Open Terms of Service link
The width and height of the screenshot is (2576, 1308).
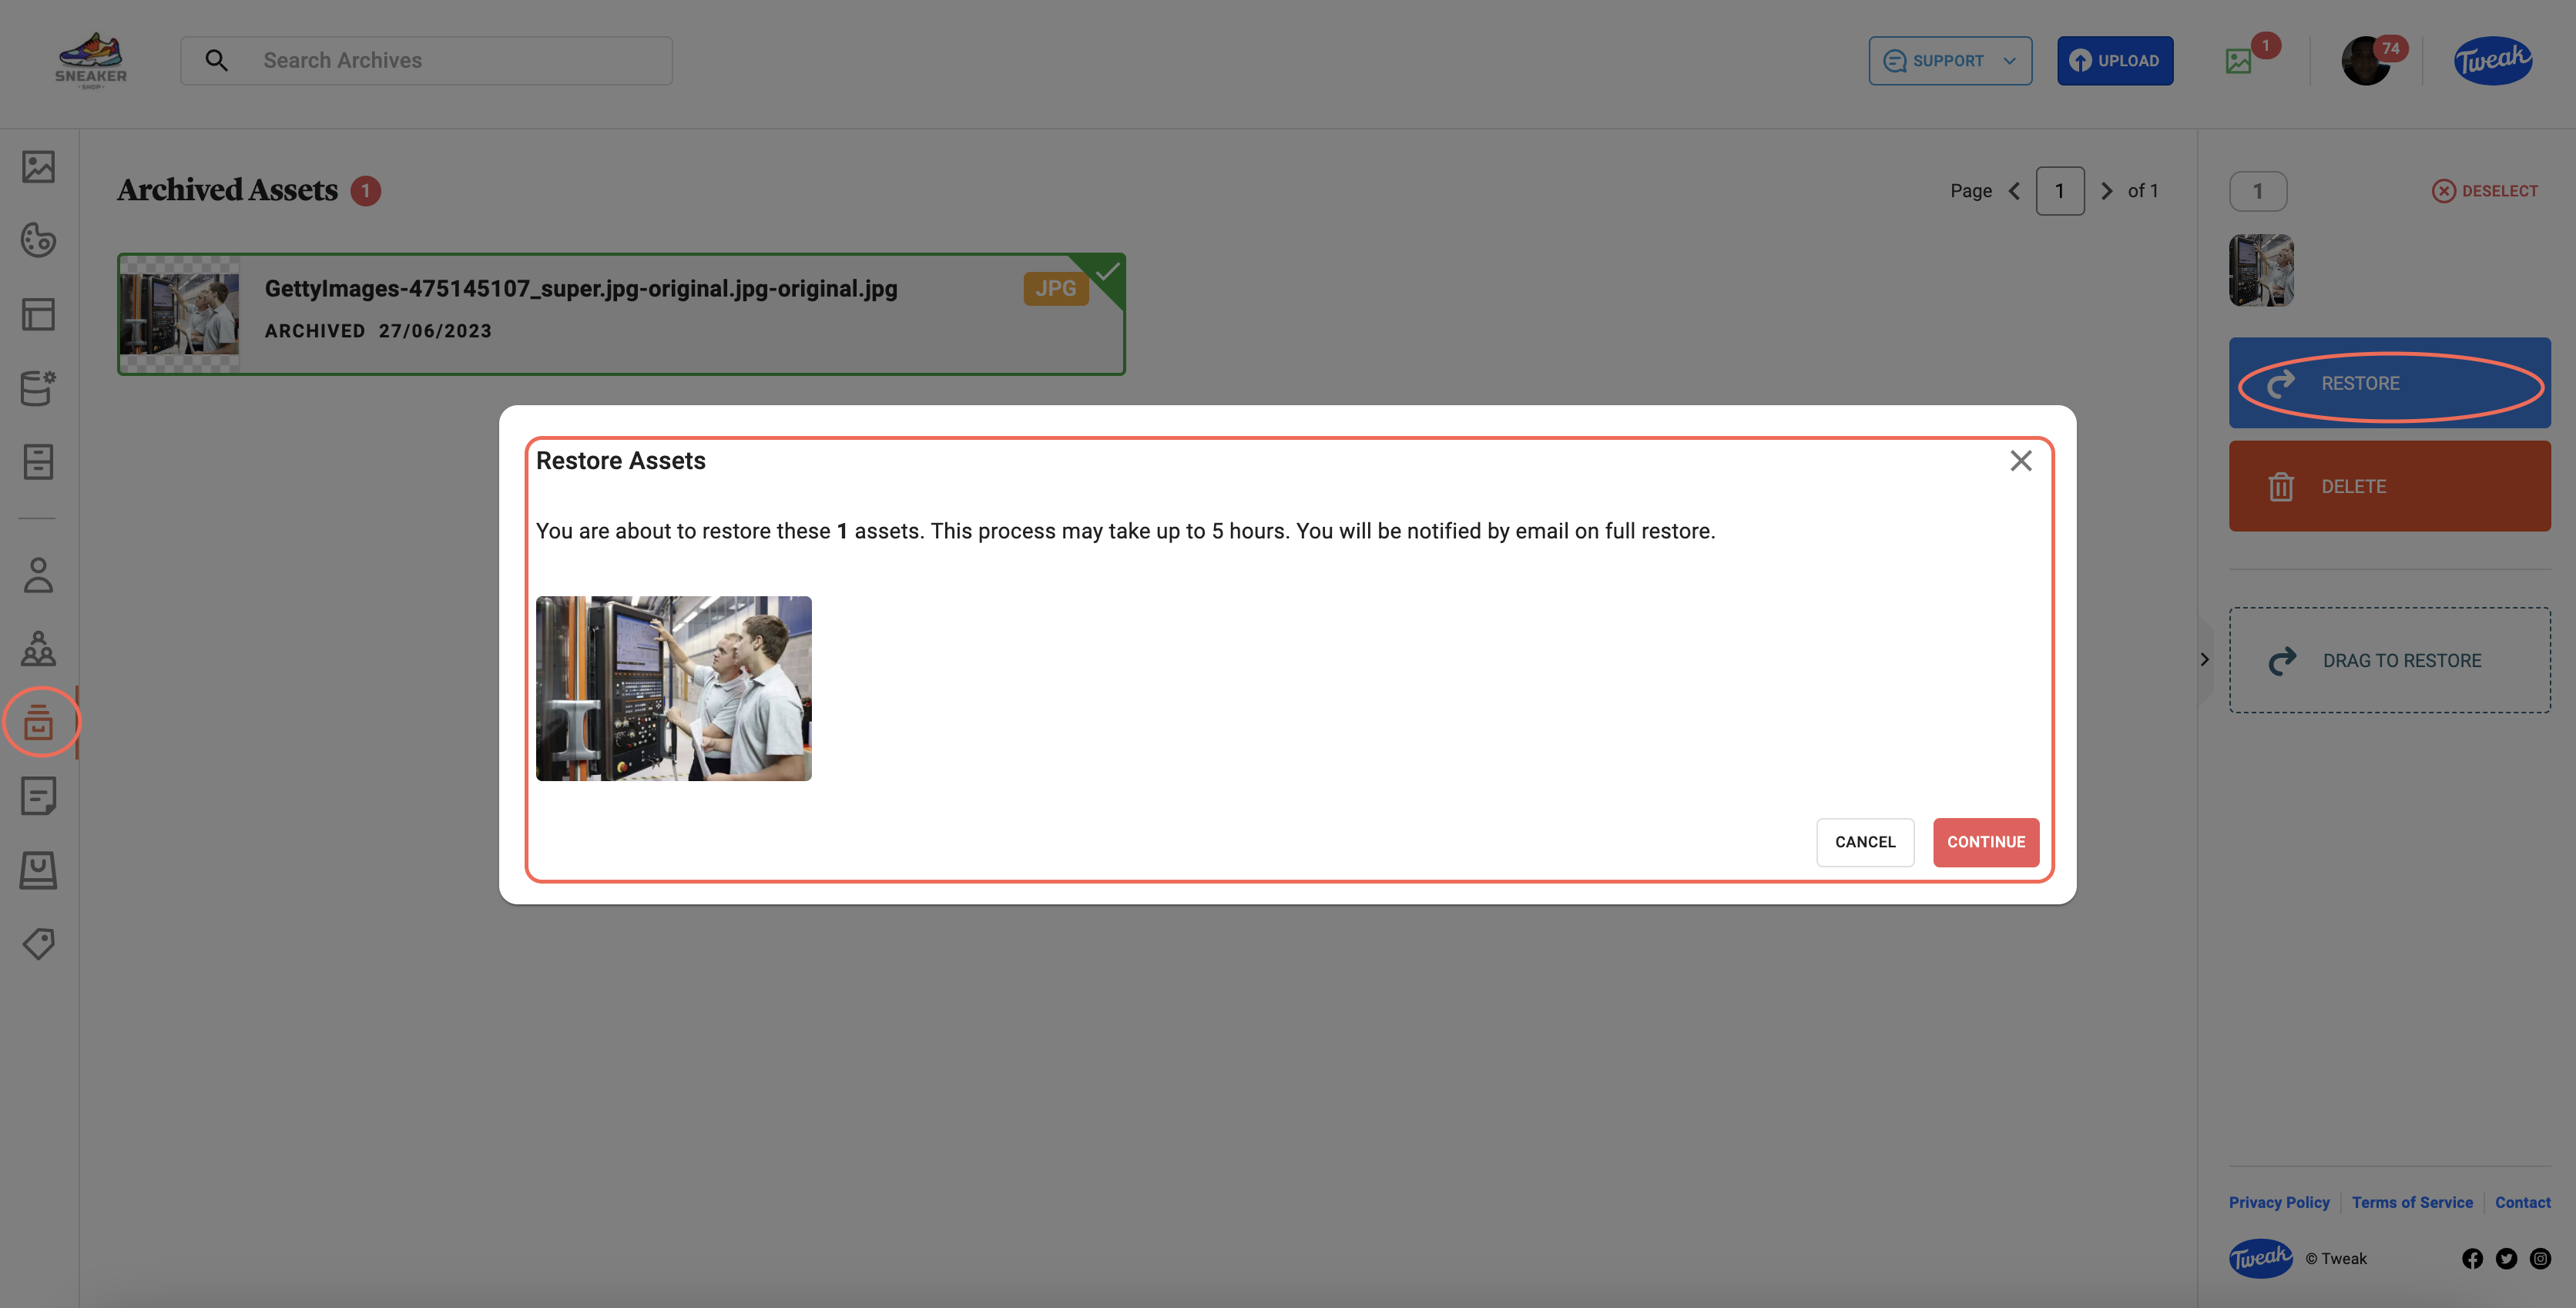point(2412,1202)
